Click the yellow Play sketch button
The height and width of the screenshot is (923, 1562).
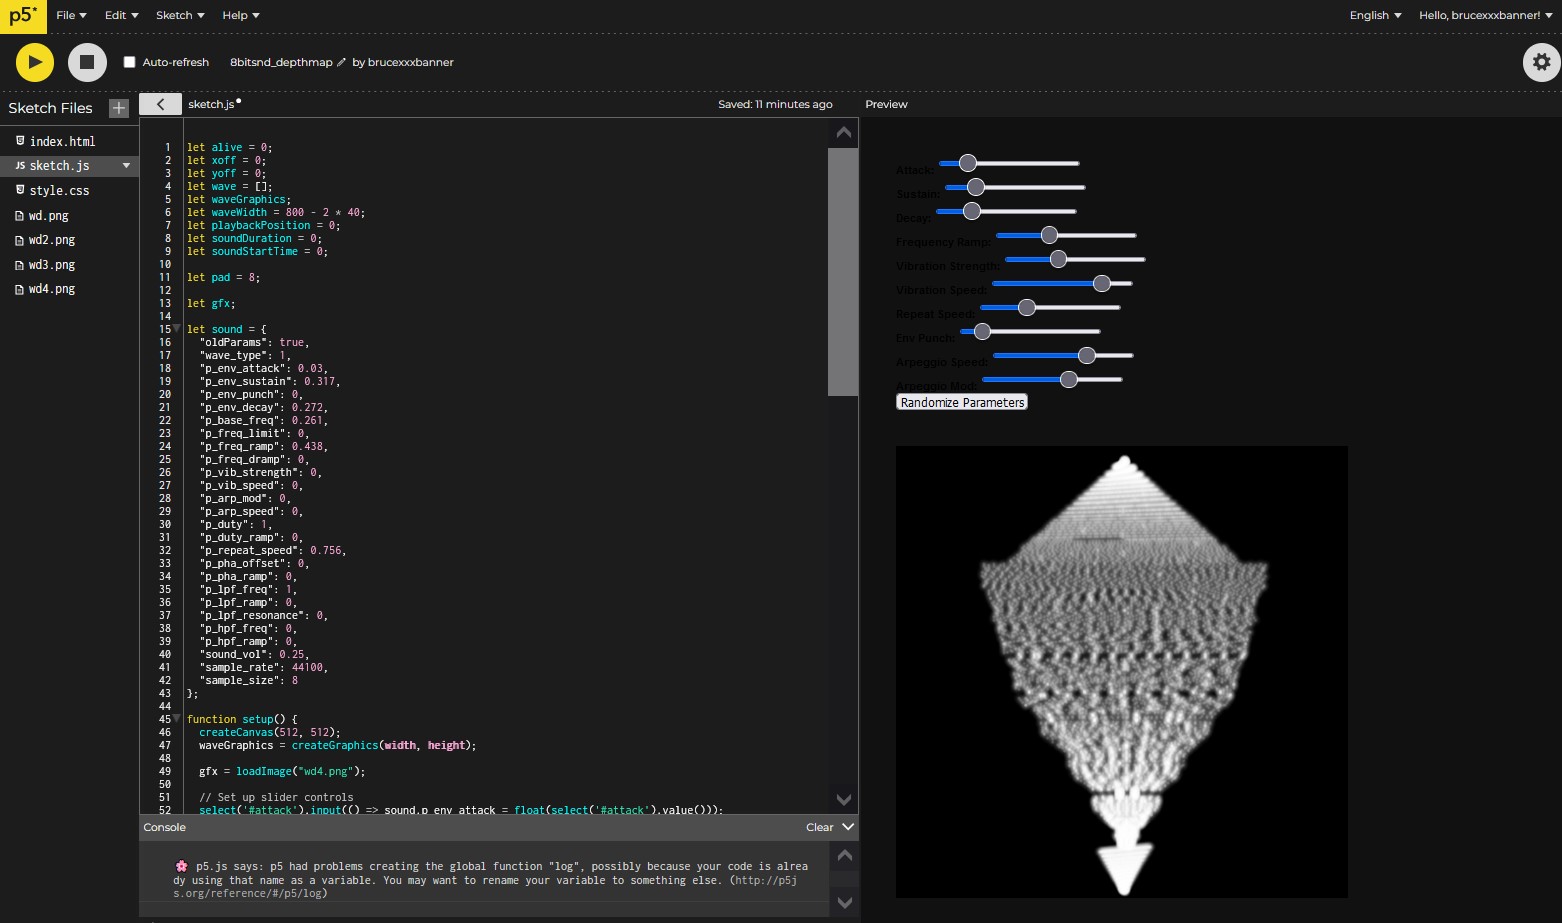[x=34, y=62]
